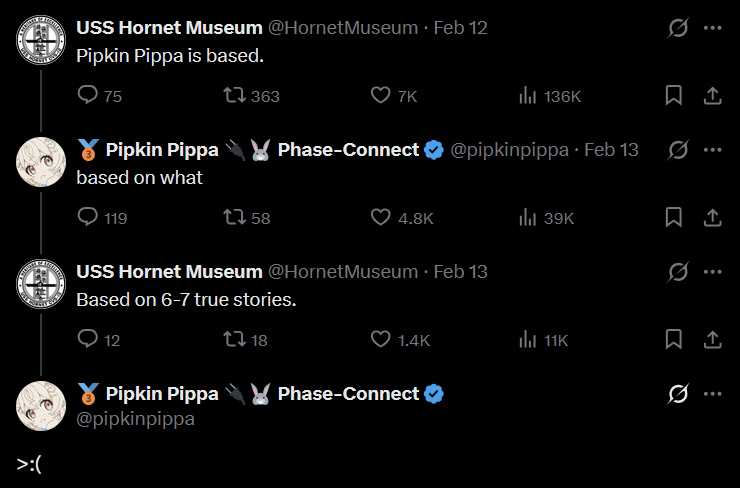Open the Feb 12 timestamp link
This screenshot has height=488, width=740.
point(460,28)
